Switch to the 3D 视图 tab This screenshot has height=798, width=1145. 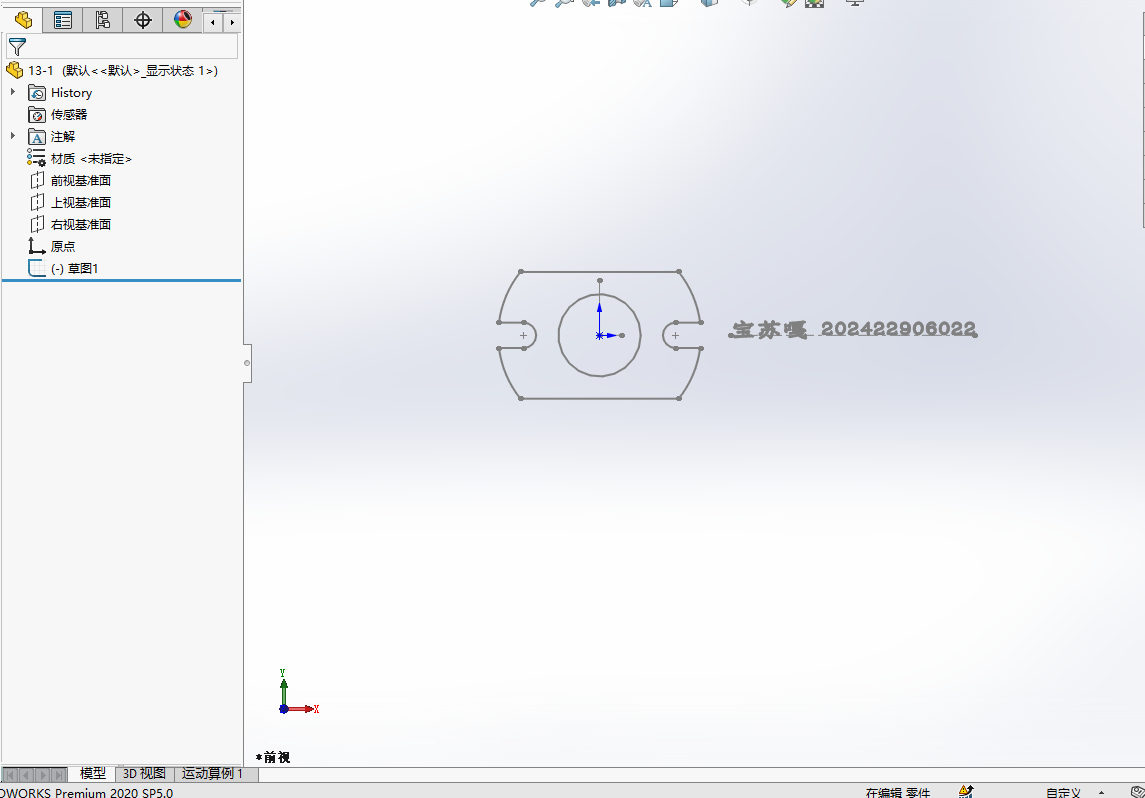pyautogui.click(x=144, y=773)
